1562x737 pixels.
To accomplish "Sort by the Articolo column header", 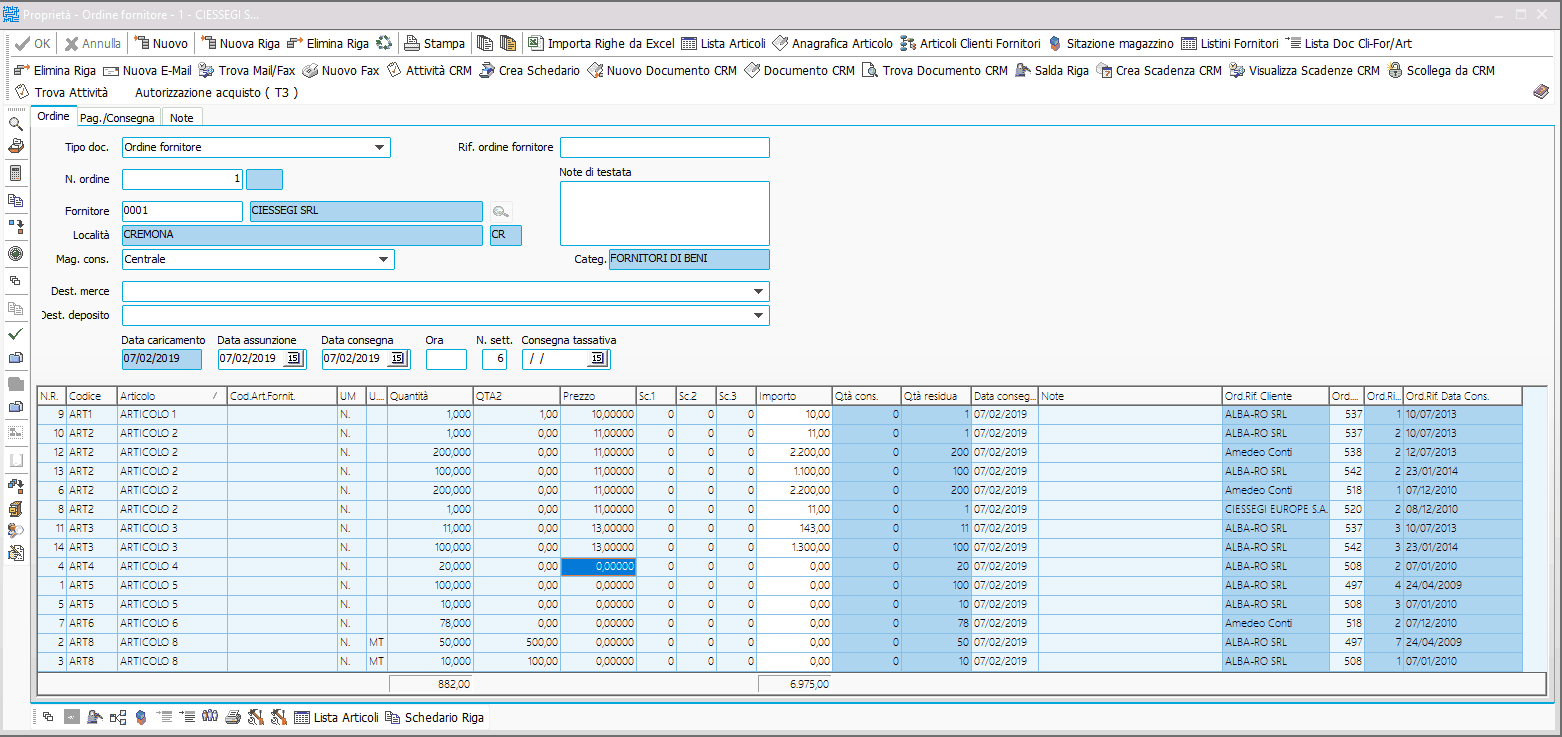I will 171,396.
